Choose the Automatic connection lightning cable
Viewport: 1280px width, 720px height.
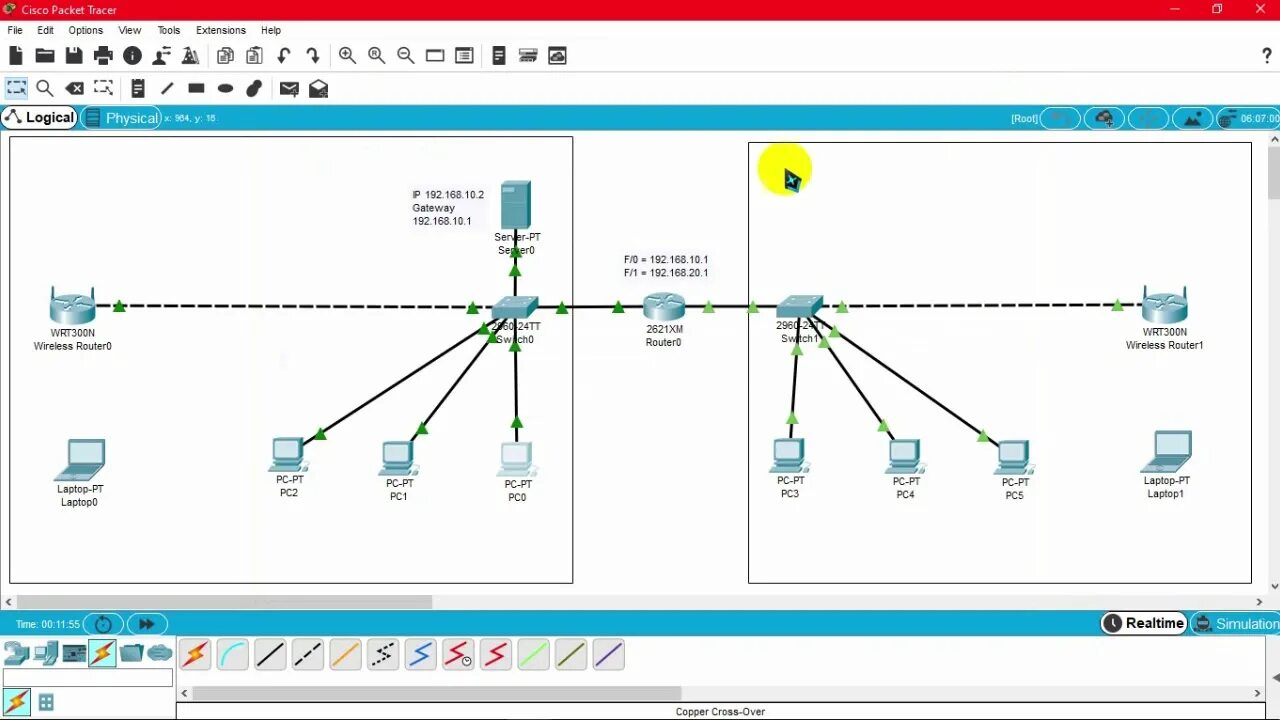pyautogui.click(x=195, y=655)
